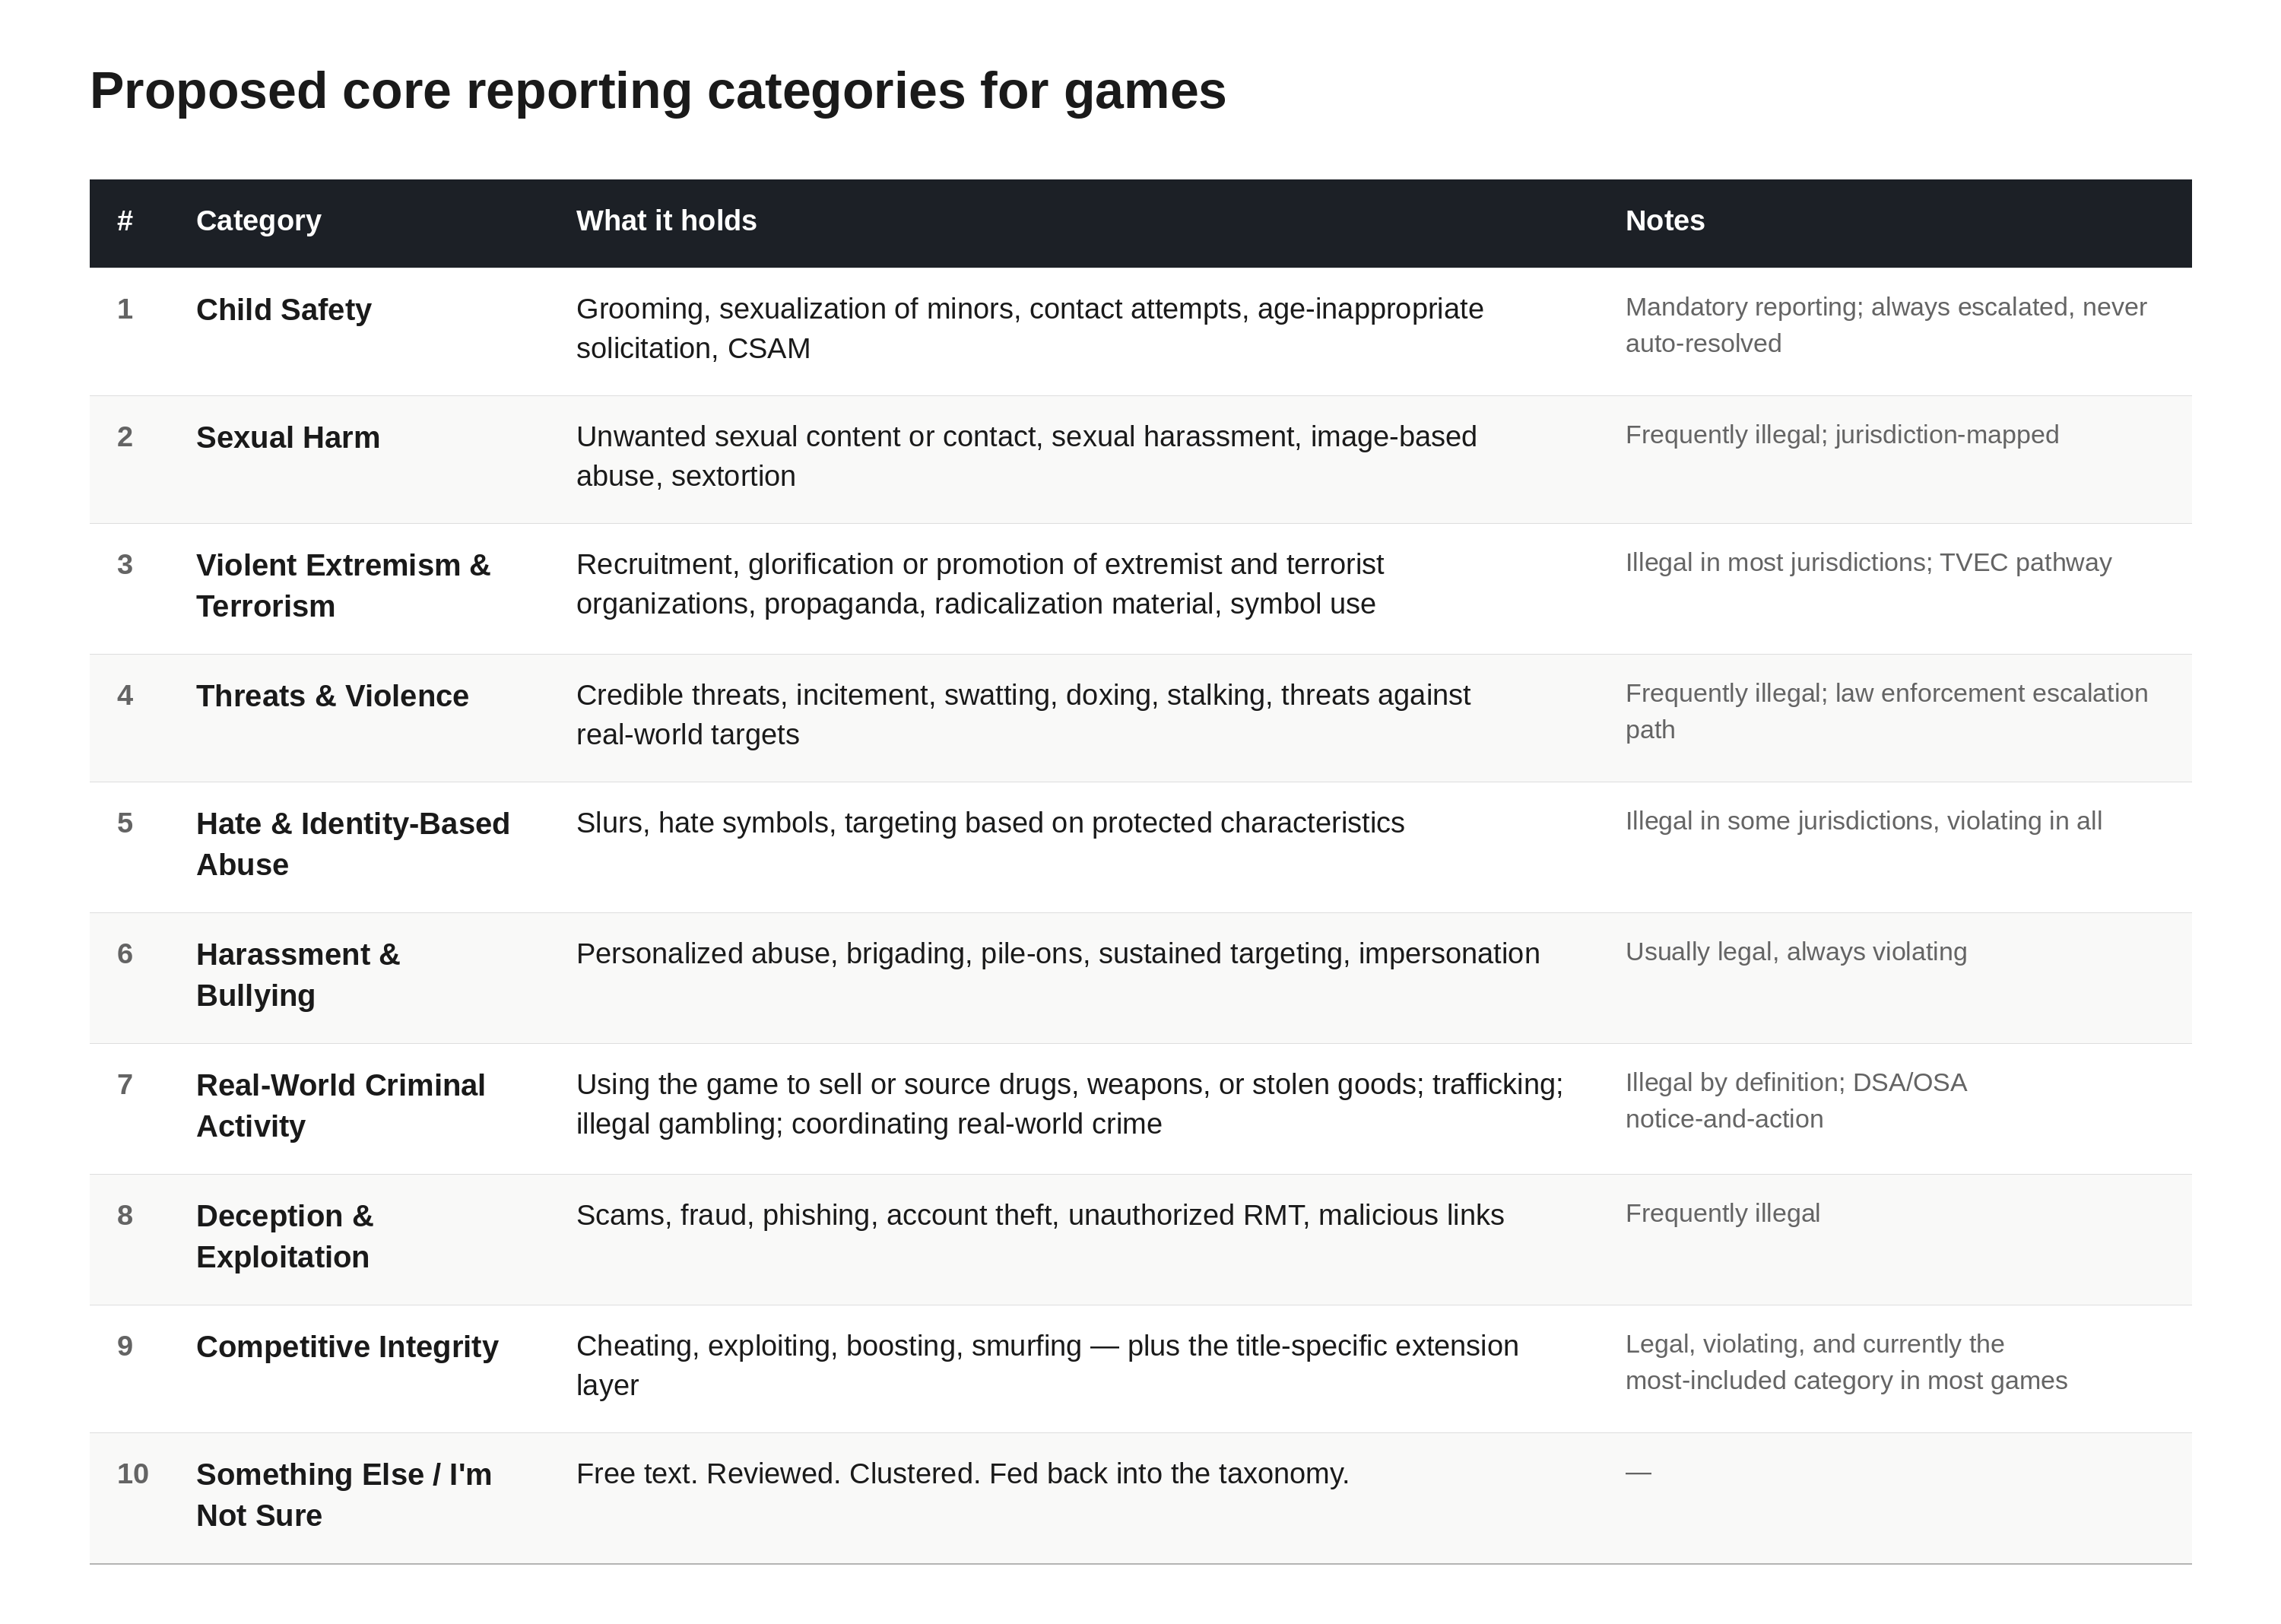The width and height of the screenshot is (2281, 1624).
Task: Click the Harassment & Bullying category
Action: tap(297, 975)
